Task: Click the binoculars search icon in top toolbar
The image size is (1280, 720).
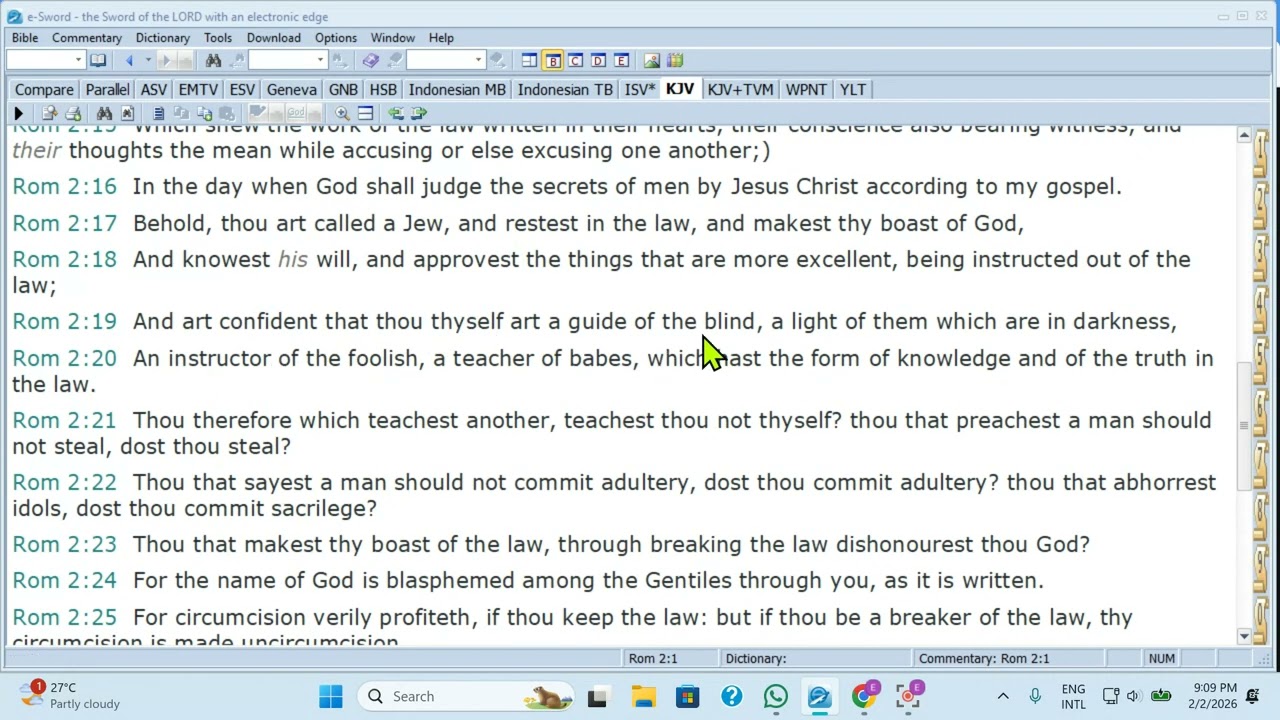Action: (213, 61)
